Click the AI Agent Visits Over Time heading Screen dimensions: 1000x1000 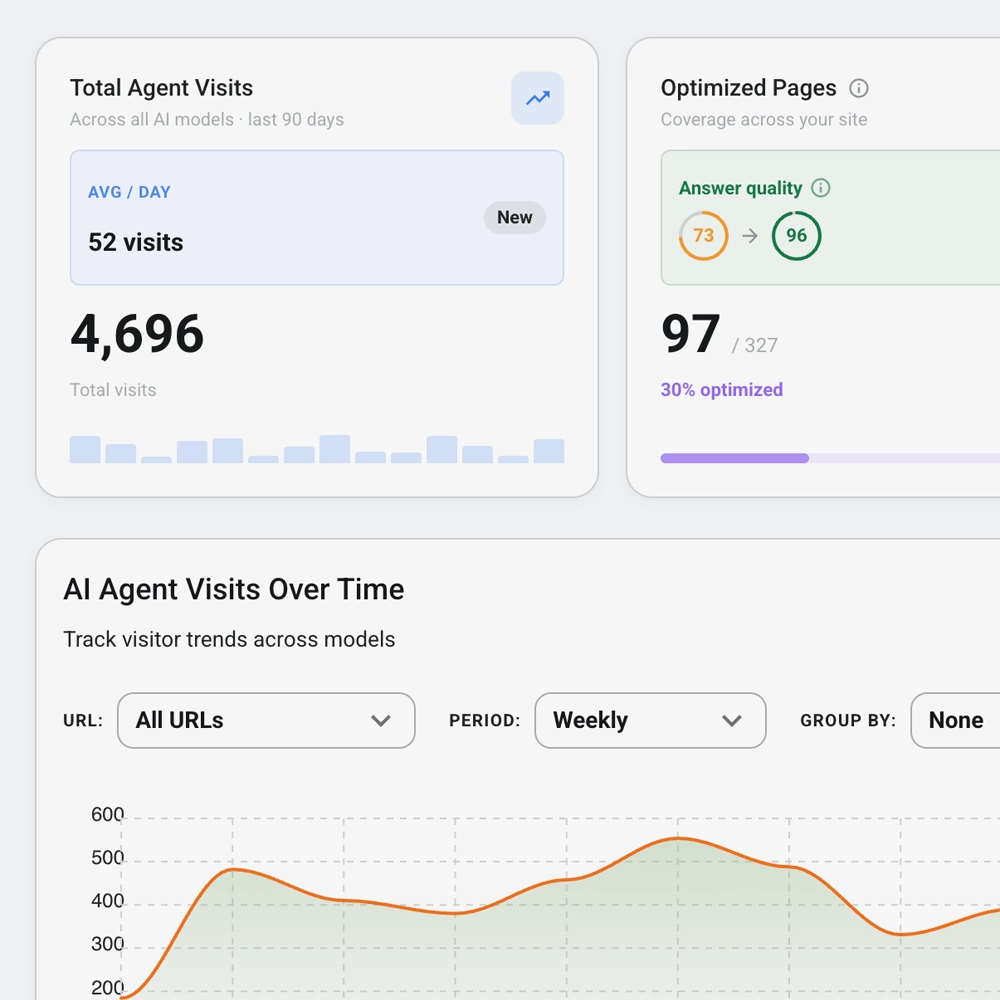point(233,589)
